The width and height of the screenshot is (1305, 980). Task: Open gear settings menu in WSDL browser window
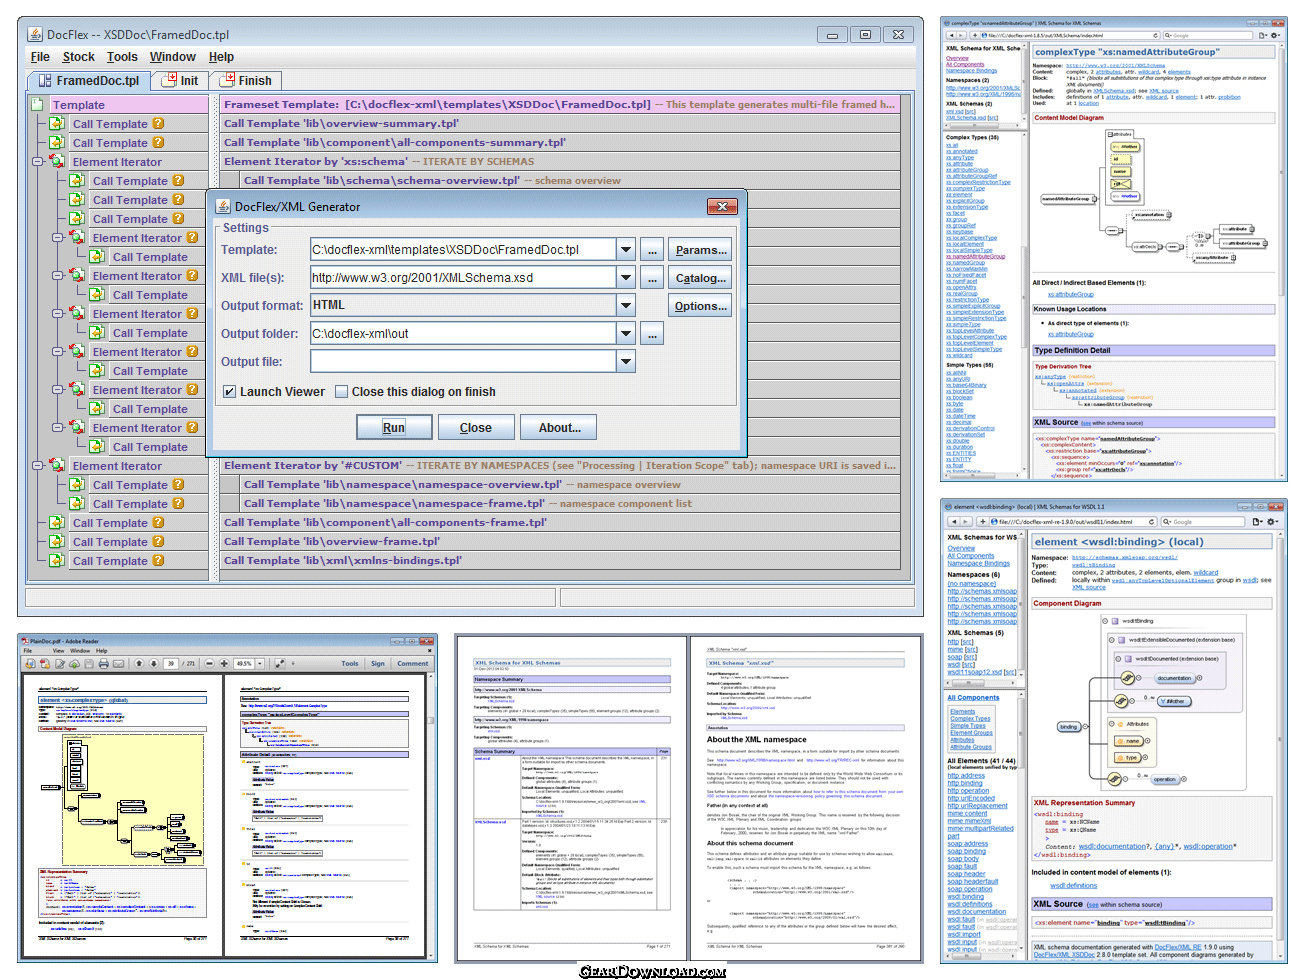pos(1273,521)
